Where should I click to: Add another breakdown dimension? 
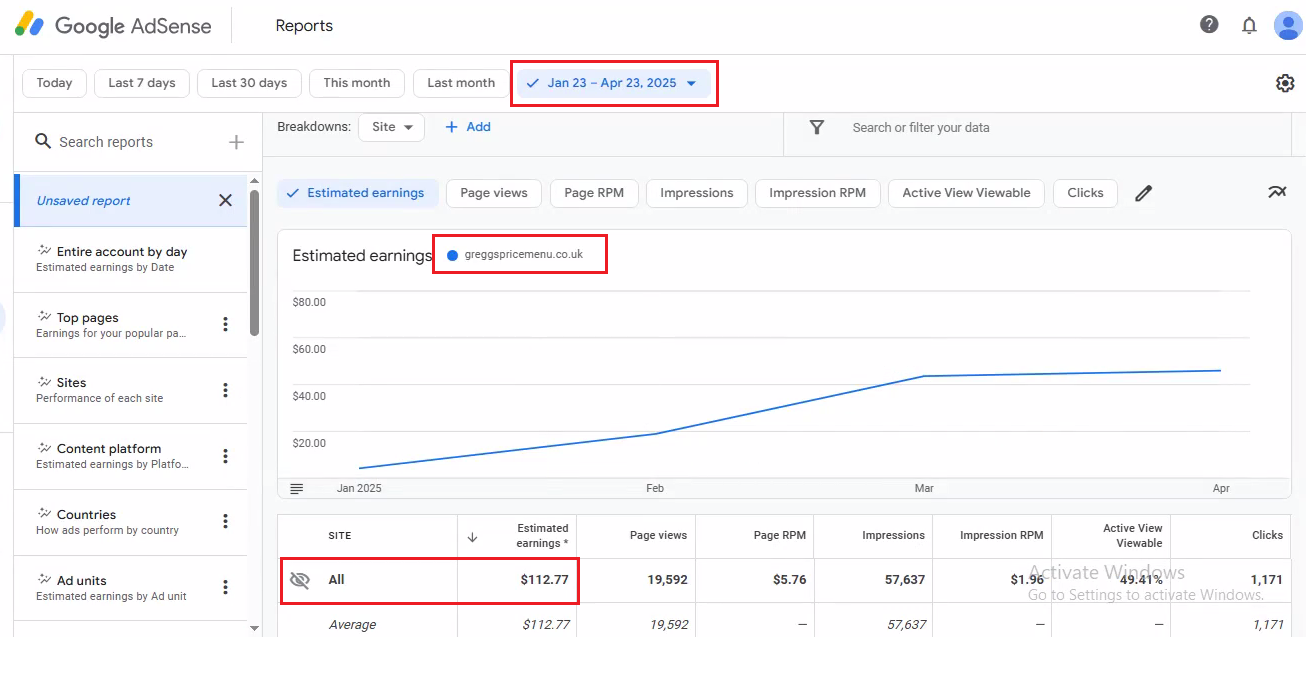point(468,127)
